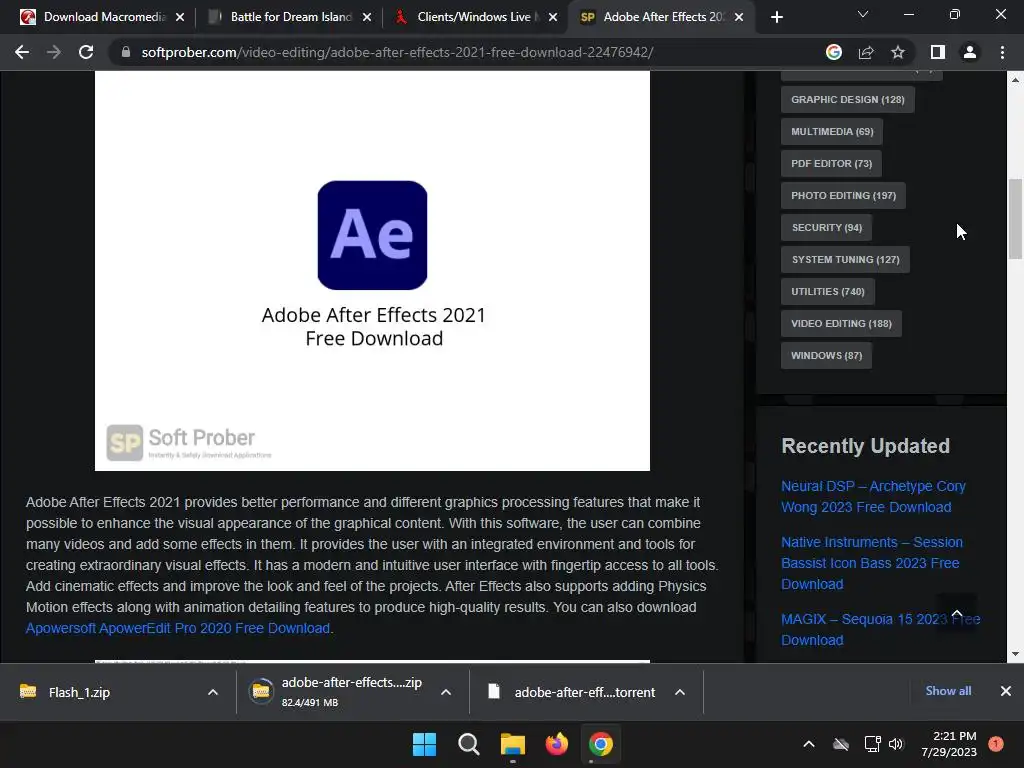The image size is (1024, 768).
Task: Open Multimedia (69) category
Action: pos(832,131)
